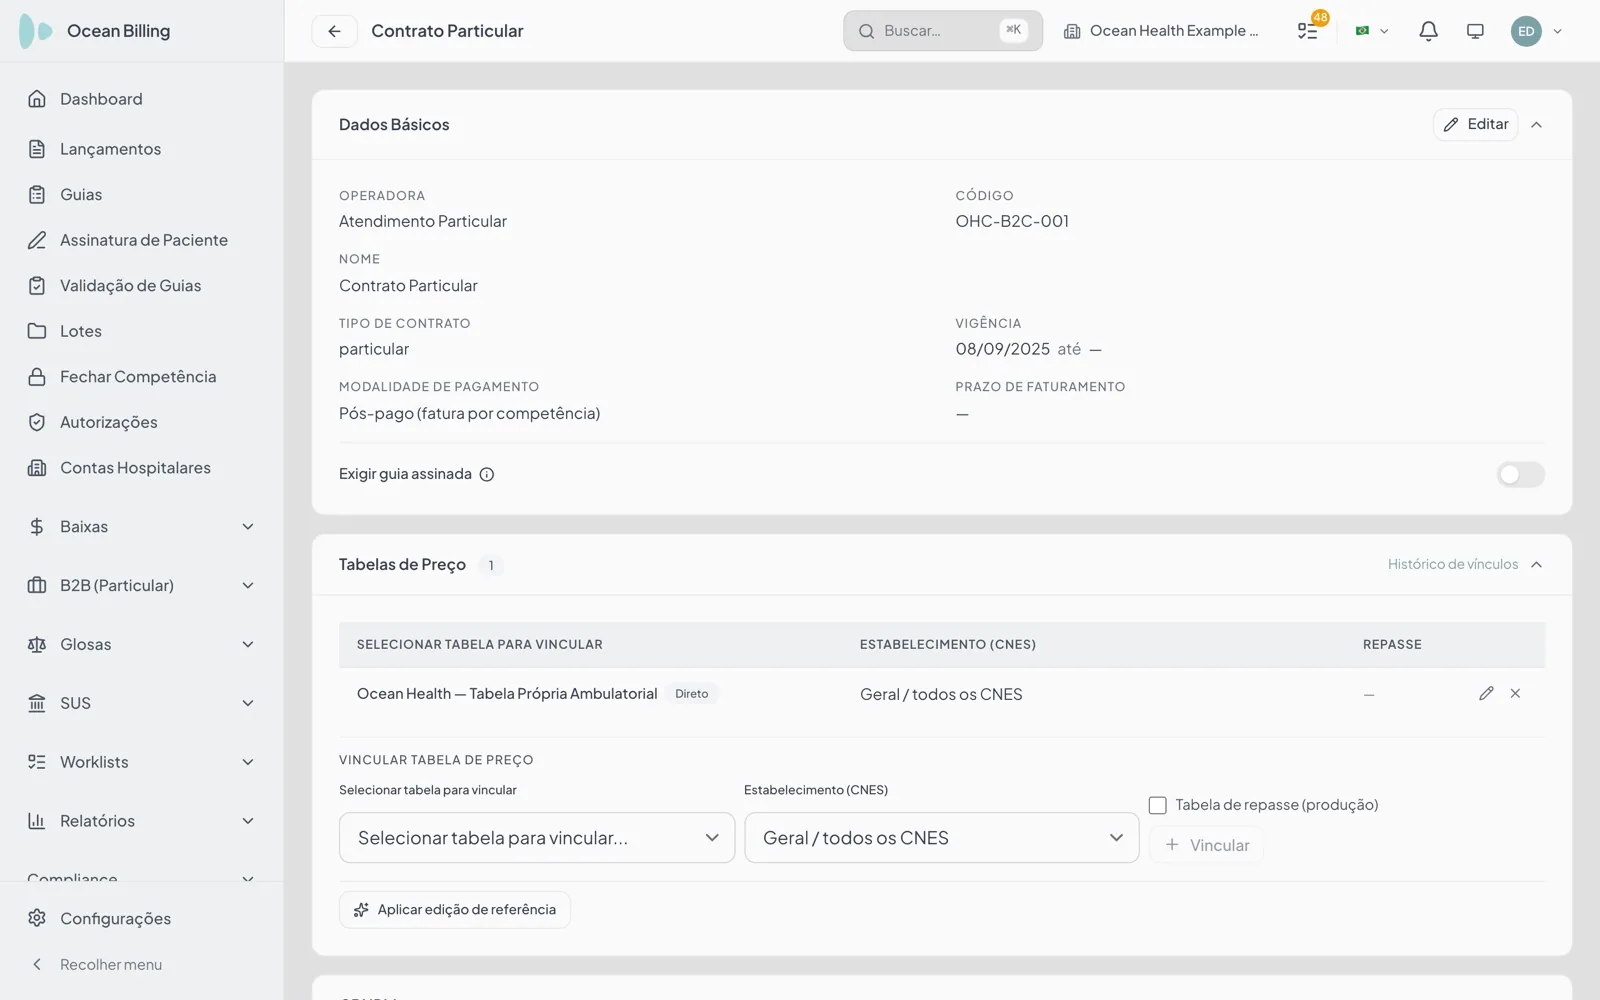Click the monitor display icon in header

1475,31
